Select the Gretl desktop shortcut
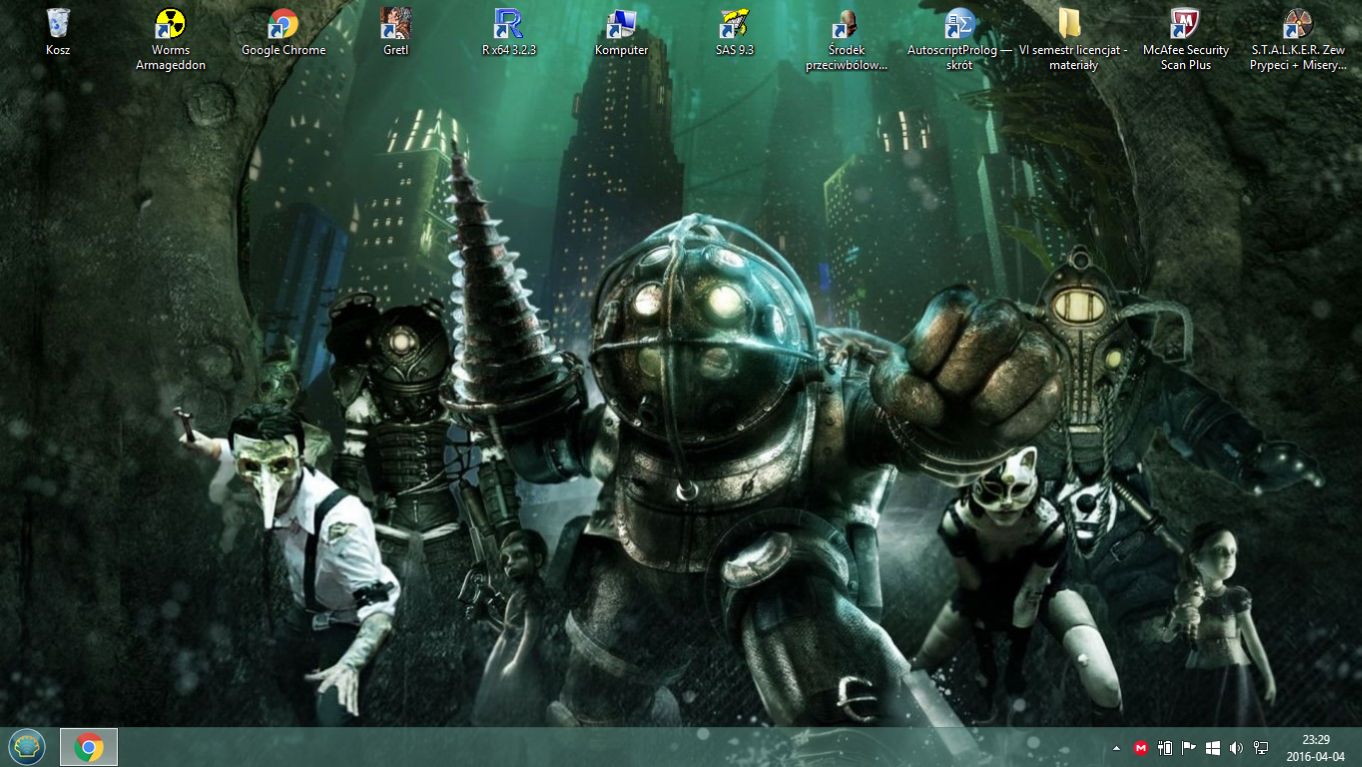1362x767 pixels. coord(396,31)
